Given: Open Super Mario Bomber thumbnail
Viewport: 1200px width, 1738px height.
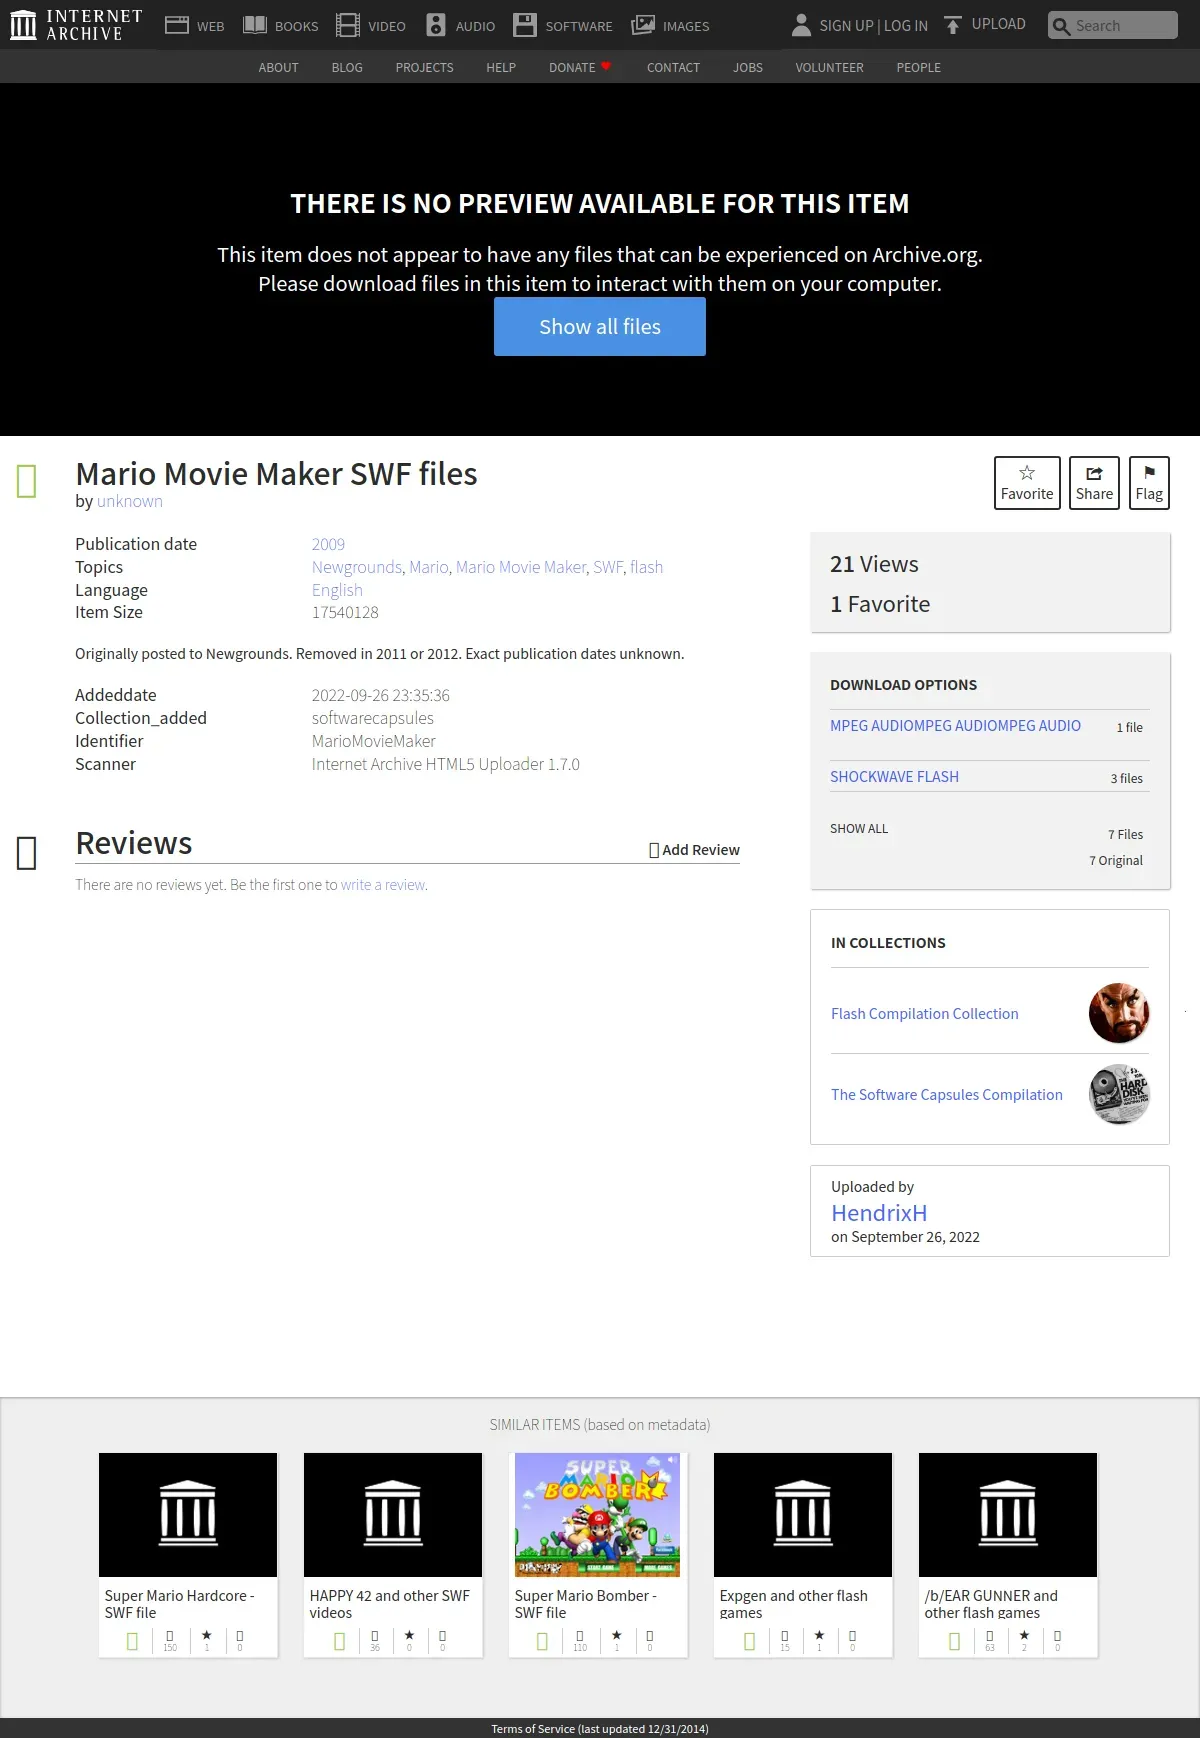Looking at the screenshot, I should pos(598,1515).
